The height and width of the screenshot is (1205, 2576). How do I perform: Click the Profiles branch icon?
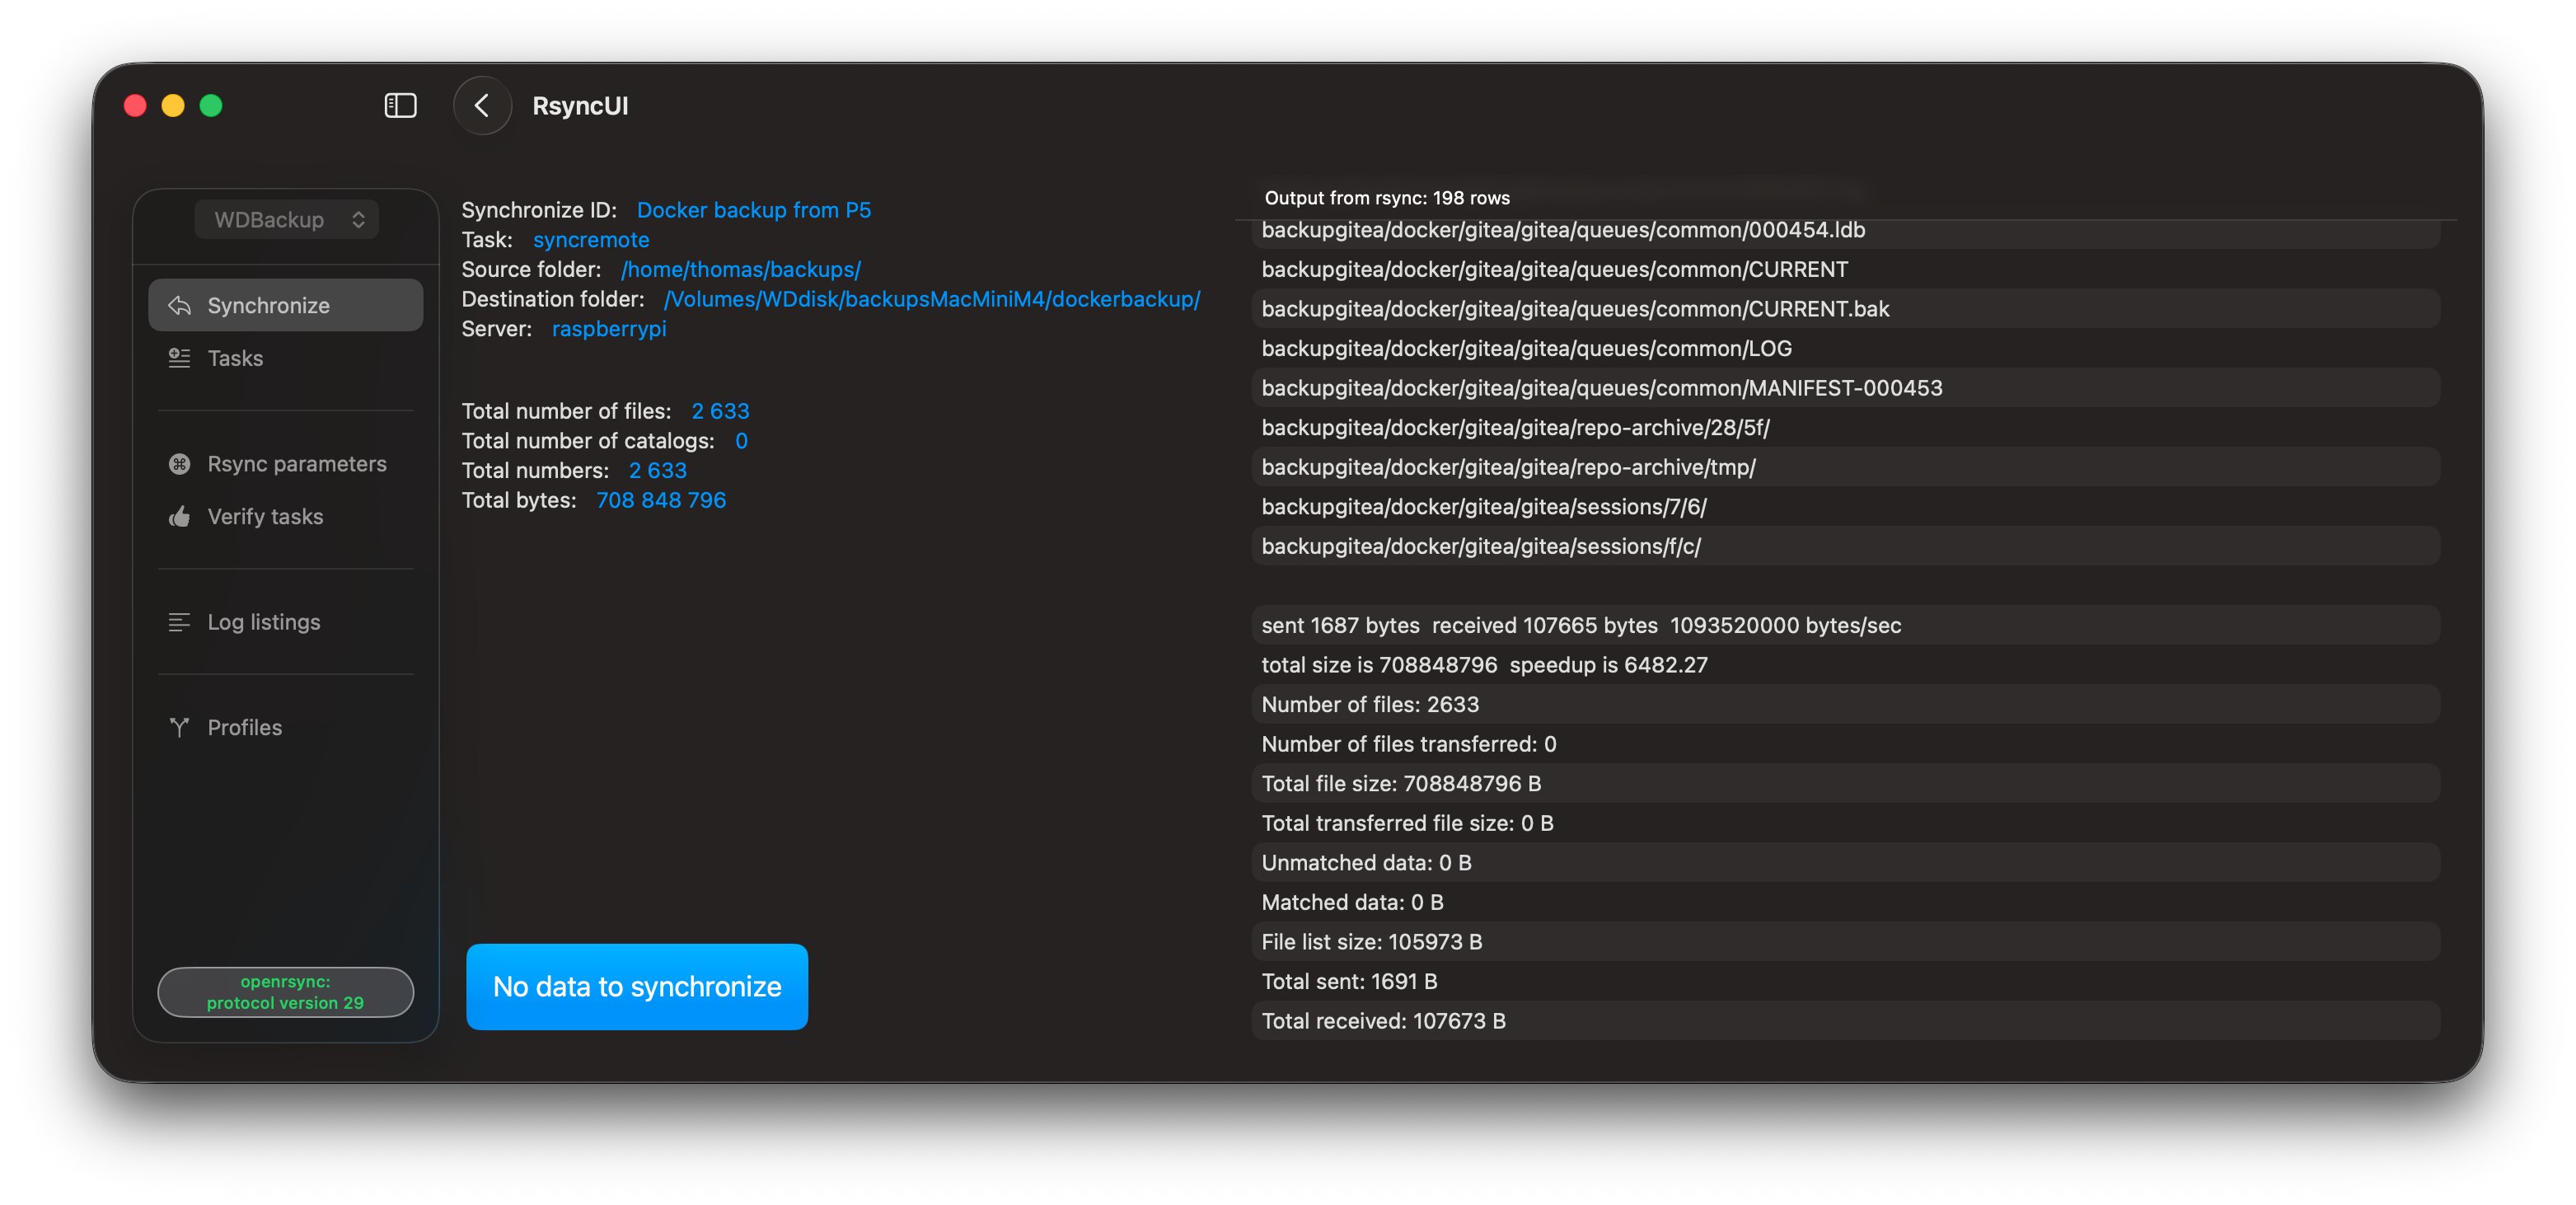pos(180,727)
